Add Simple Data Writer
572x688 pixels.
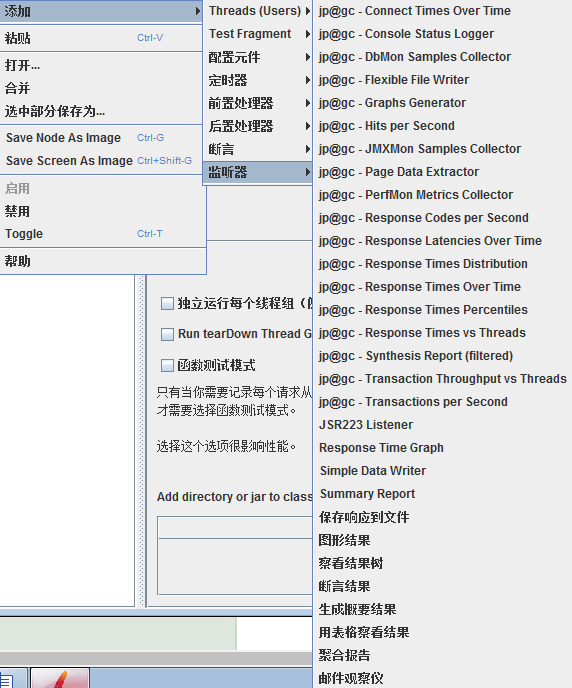click(443, 471)
